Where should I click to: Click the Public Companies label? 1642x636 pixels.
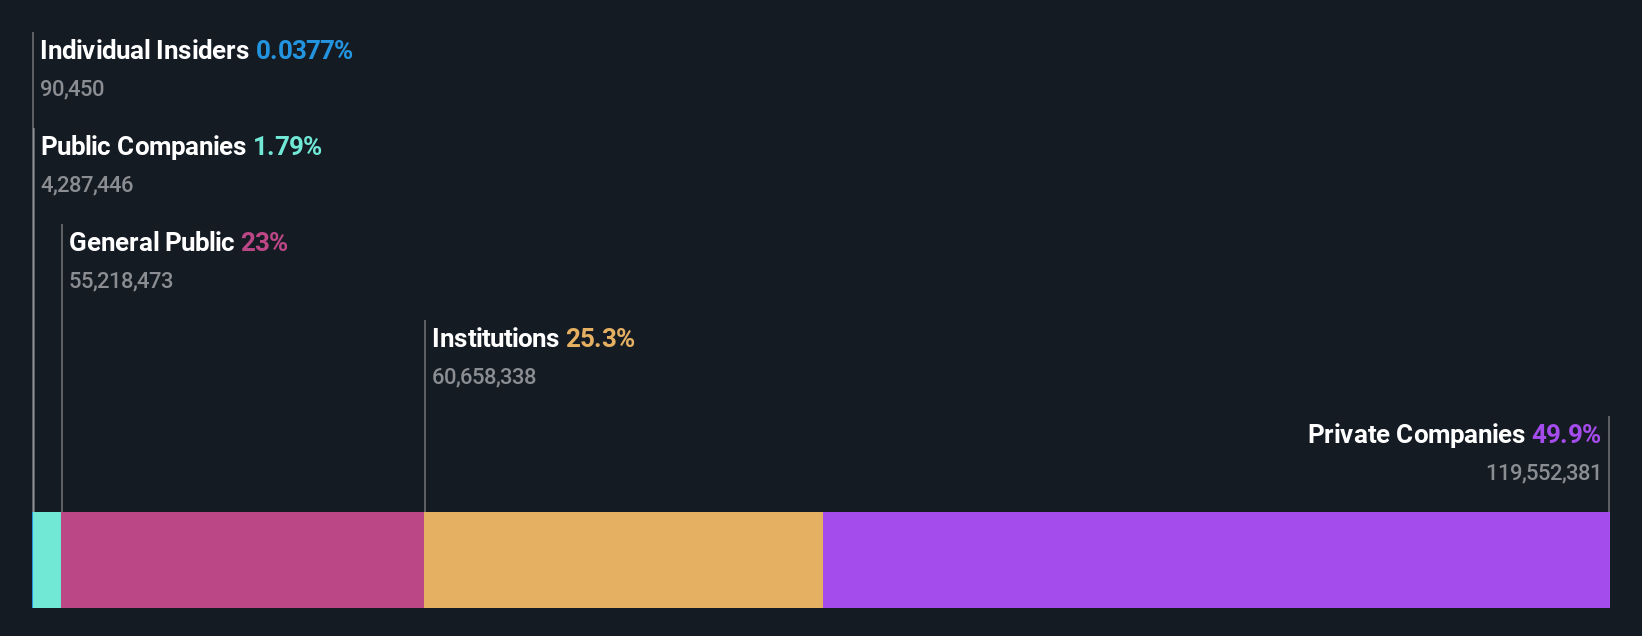point(143,146)
